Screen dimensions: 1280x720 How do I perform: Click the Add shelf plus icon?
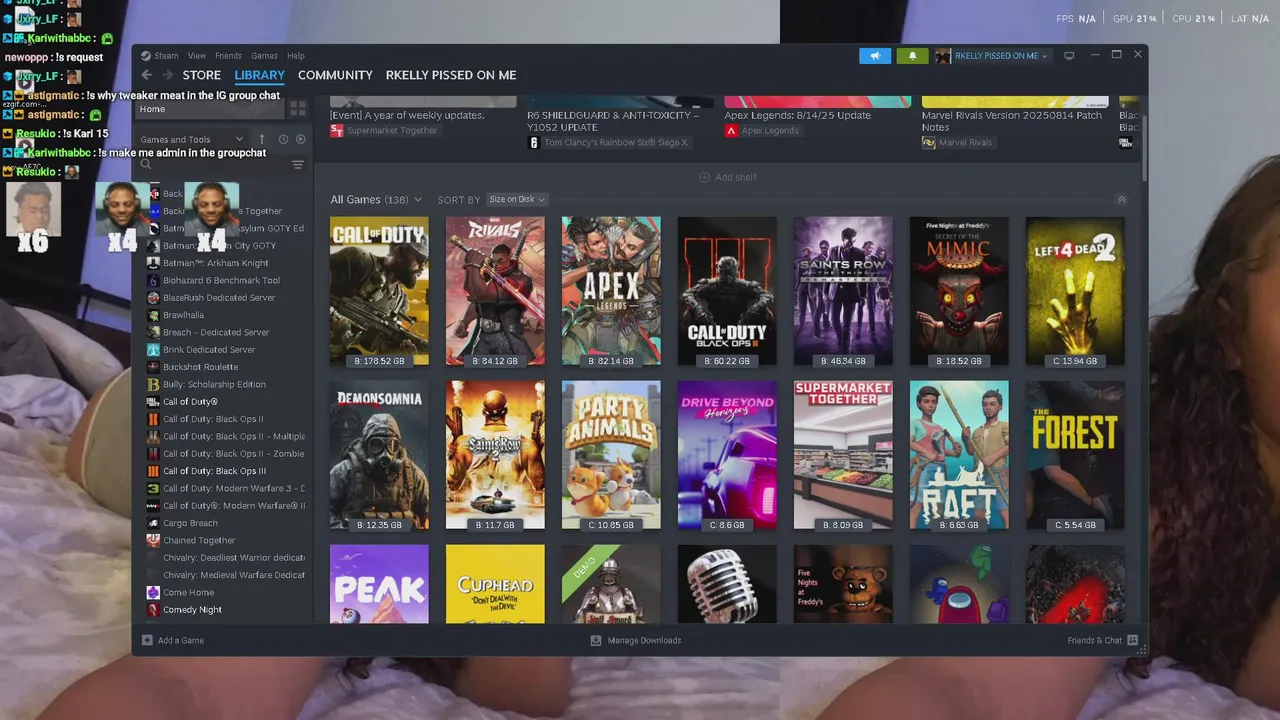coord(704,177)
